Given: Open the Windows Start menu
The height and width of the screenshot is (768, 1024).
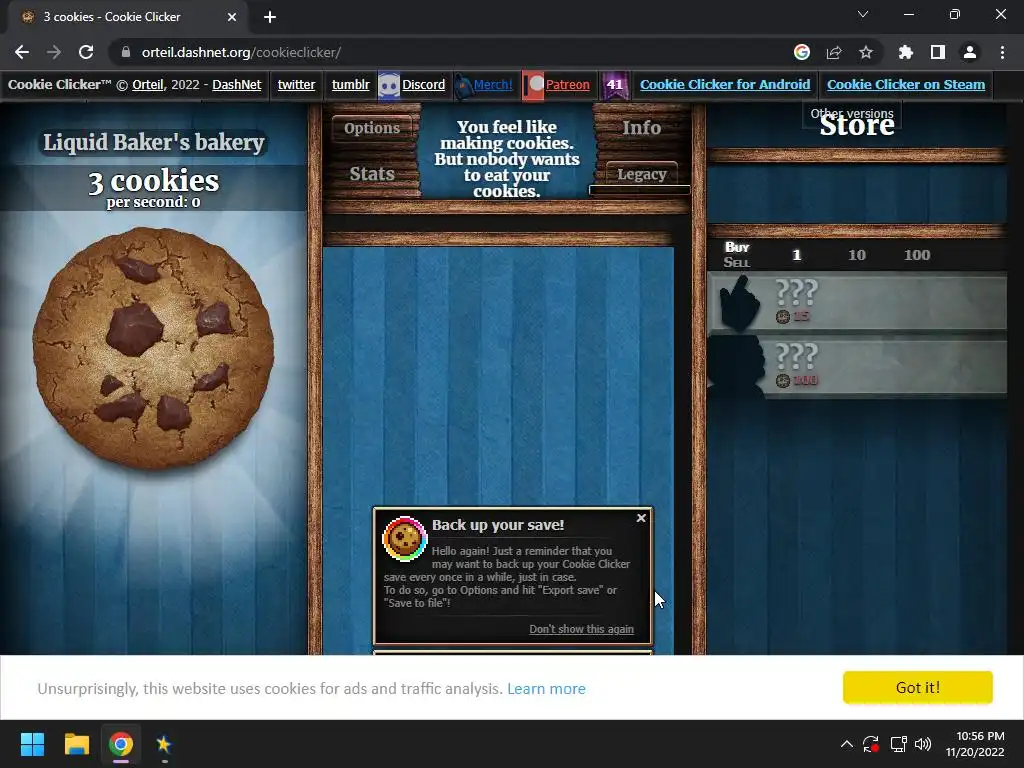Looking at the screenshot, I should point(32,744).
